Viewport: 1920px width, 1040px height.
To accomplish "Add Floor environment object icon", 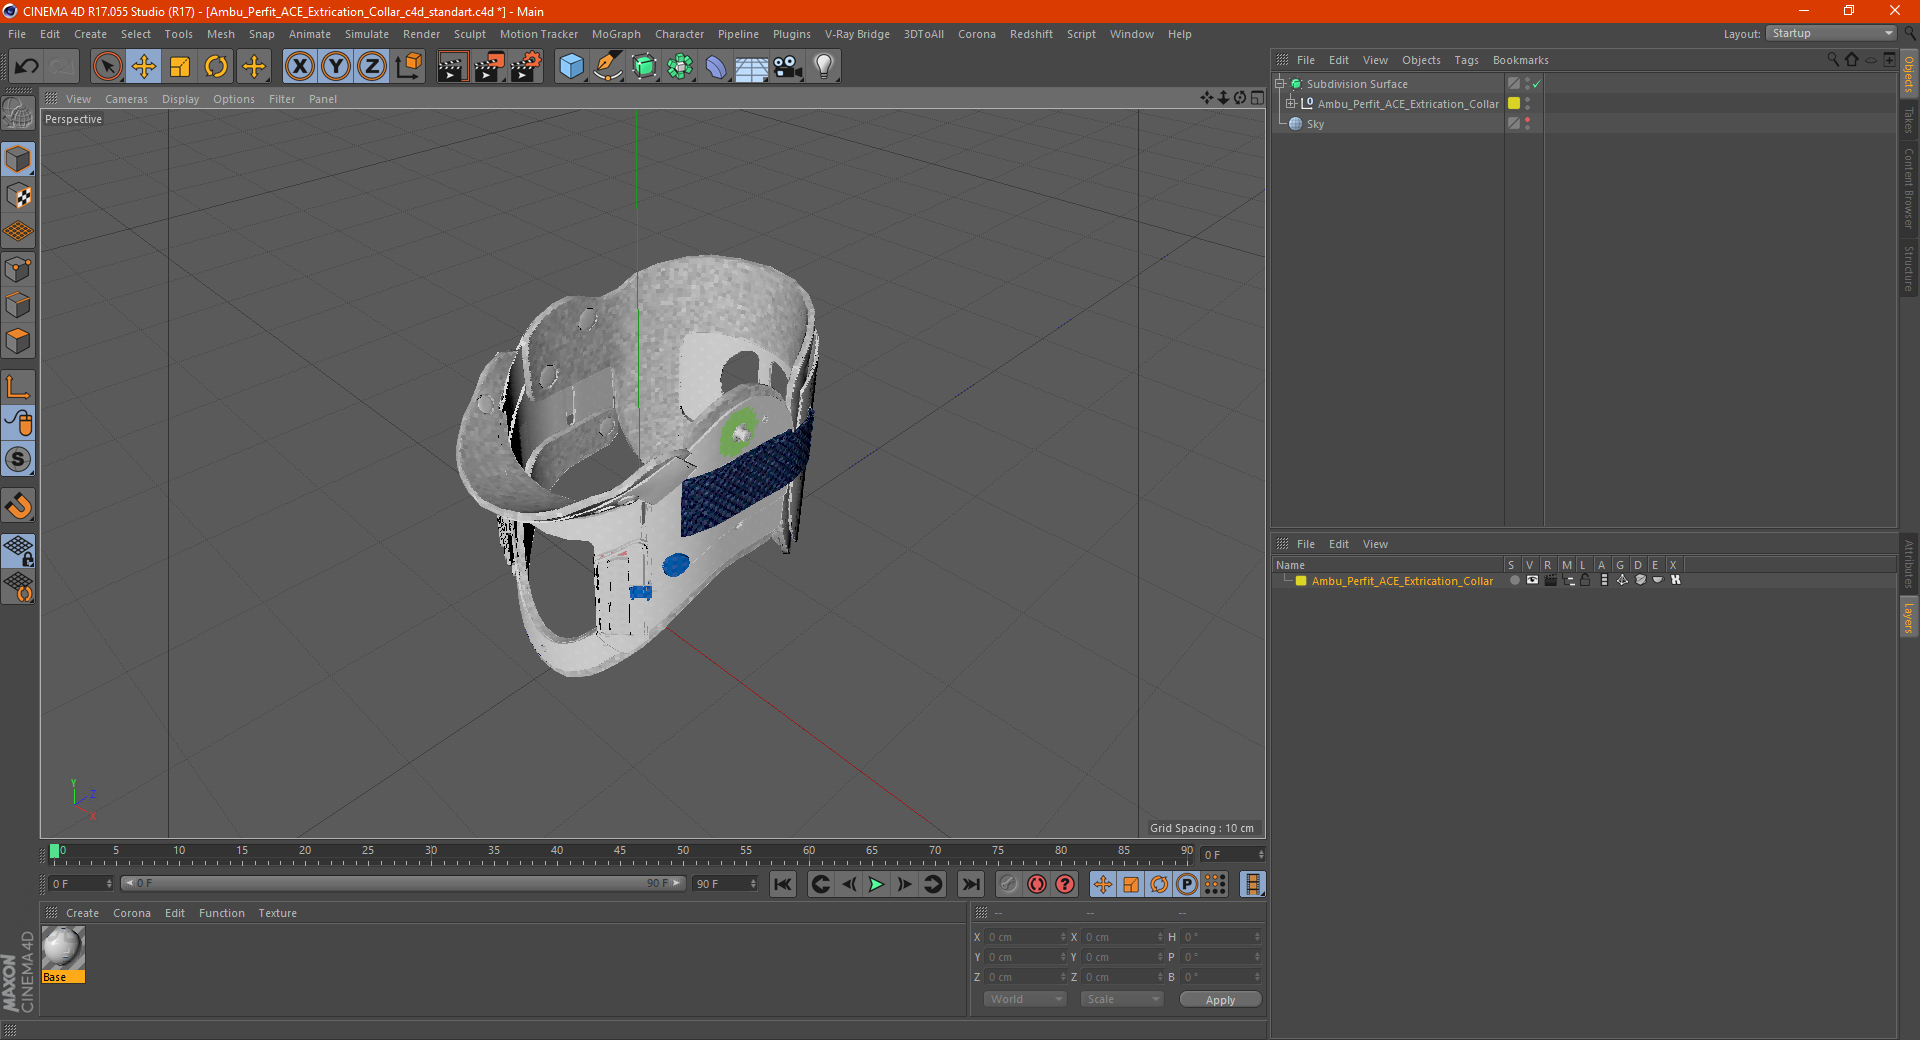I will (x=751, y=67).
